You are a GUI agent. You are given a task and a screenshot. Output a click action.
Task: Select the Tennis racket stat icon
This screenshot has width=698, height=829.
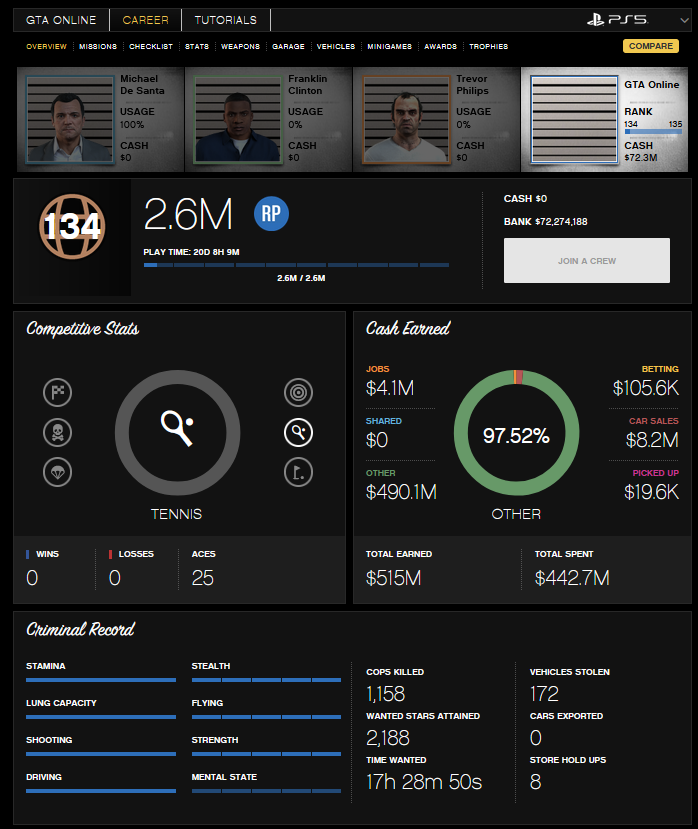(298, 431)
